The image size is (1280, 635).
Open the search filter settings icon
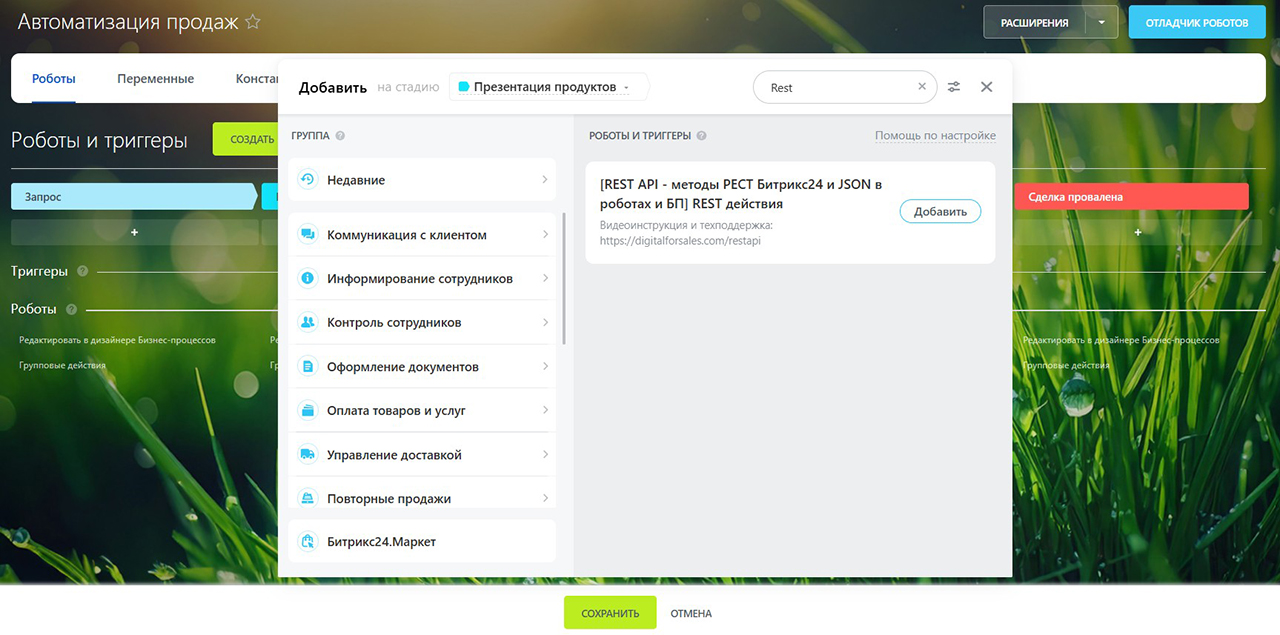click(x=954, y=87)
